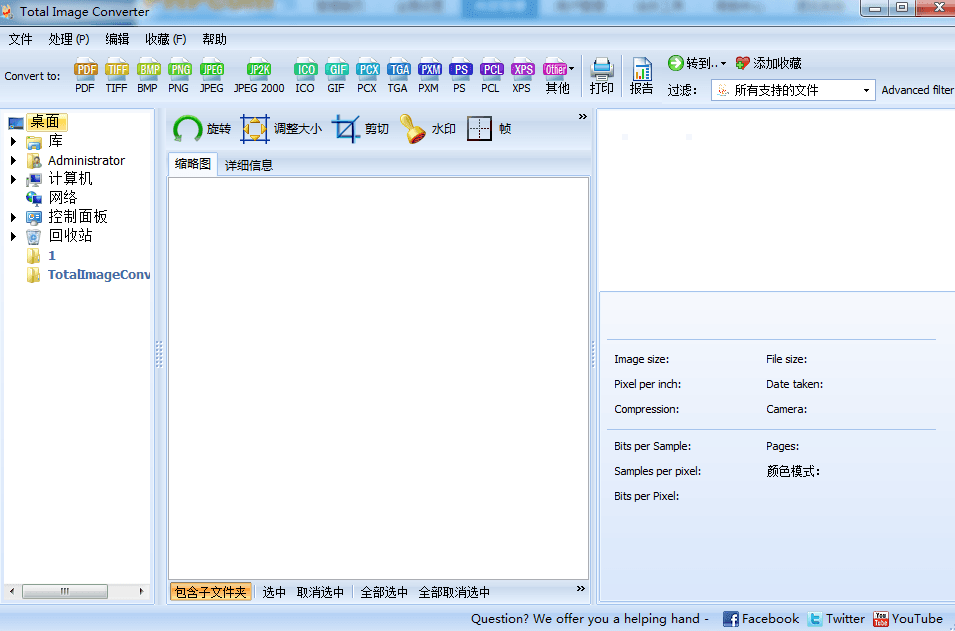Viewport: 955px width, 631px height.
Task: Open the Facebook link
Action: [x=761, y=619]
